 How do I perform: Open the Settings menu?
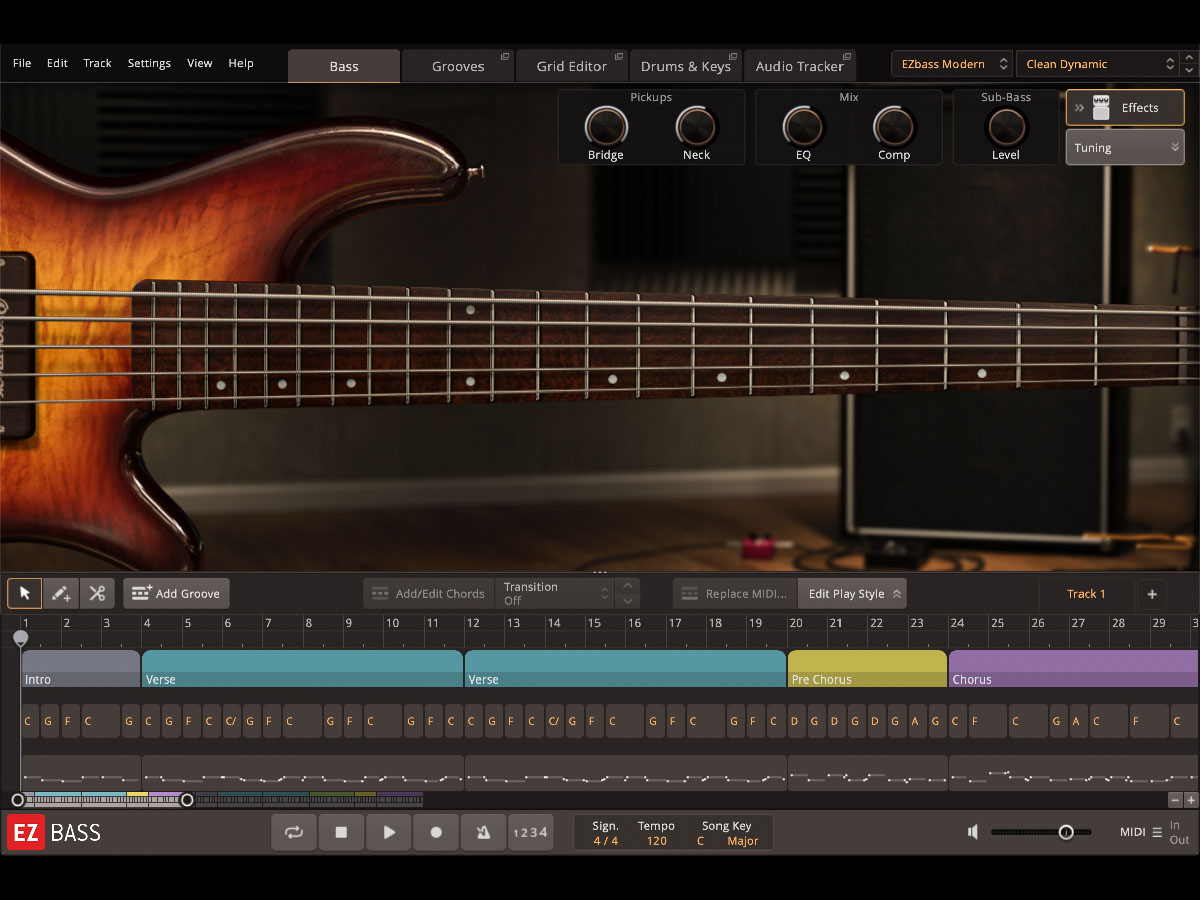point(149,63)
